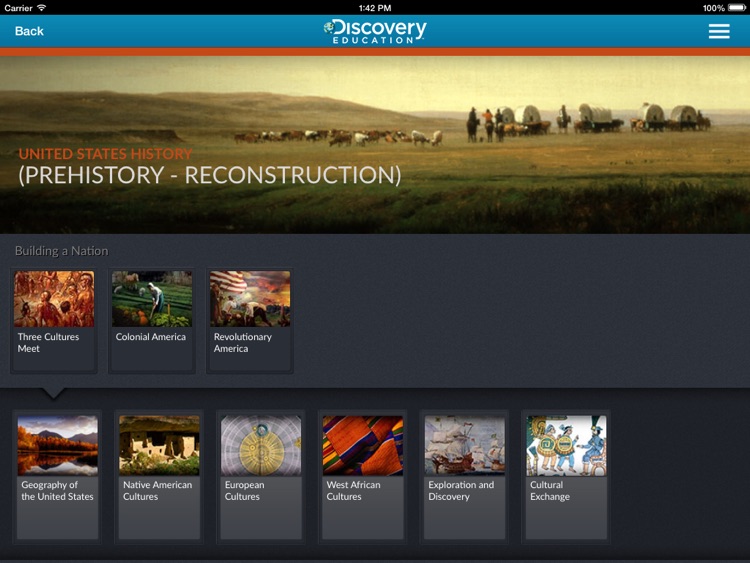Select Geography of the United States image
Image resolution: width=750 pixels, height=563 pixels.
pyautogui.click(x=57, y=445)
